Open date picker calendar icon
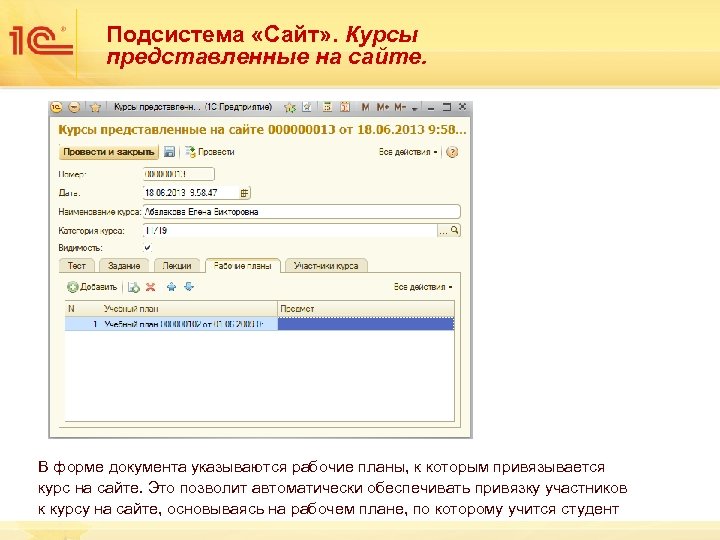 pos(245,193)
